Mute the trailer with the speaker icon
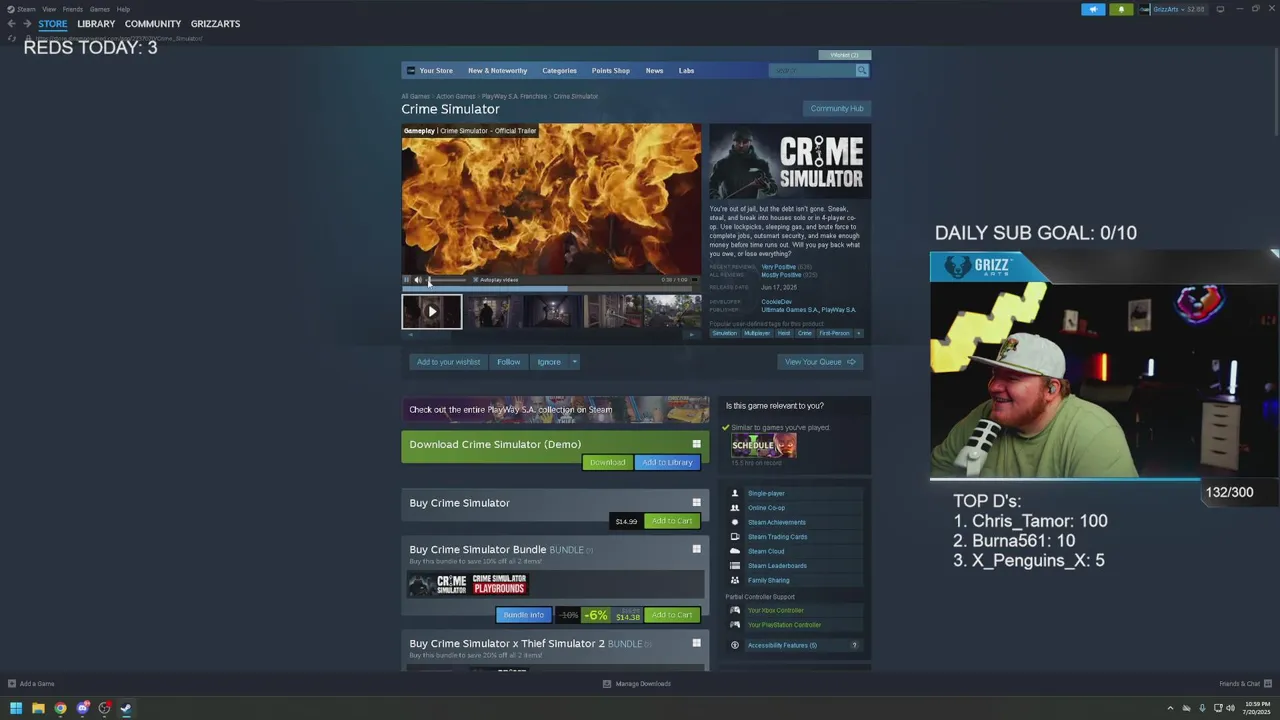Screen dimensions: 1280x720 pos(418,280)
